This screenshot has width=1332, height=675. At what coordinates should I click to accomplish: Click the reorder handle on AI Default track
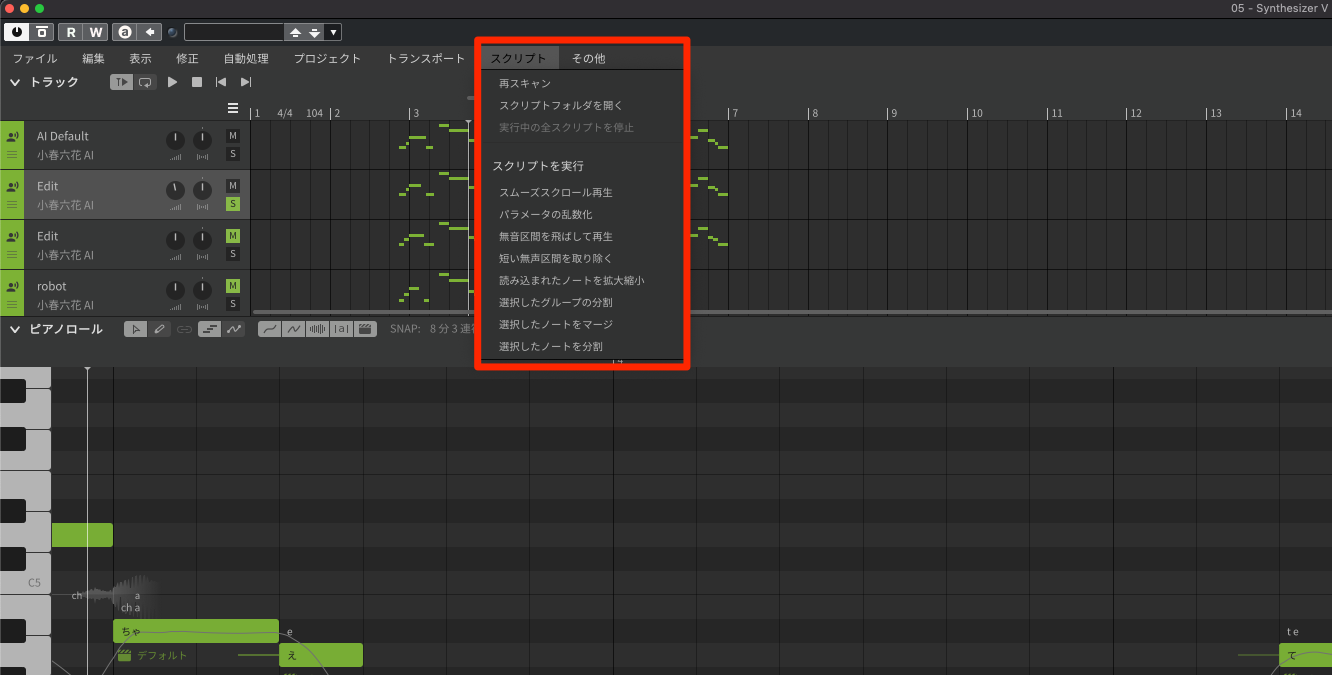coord(12,155)
